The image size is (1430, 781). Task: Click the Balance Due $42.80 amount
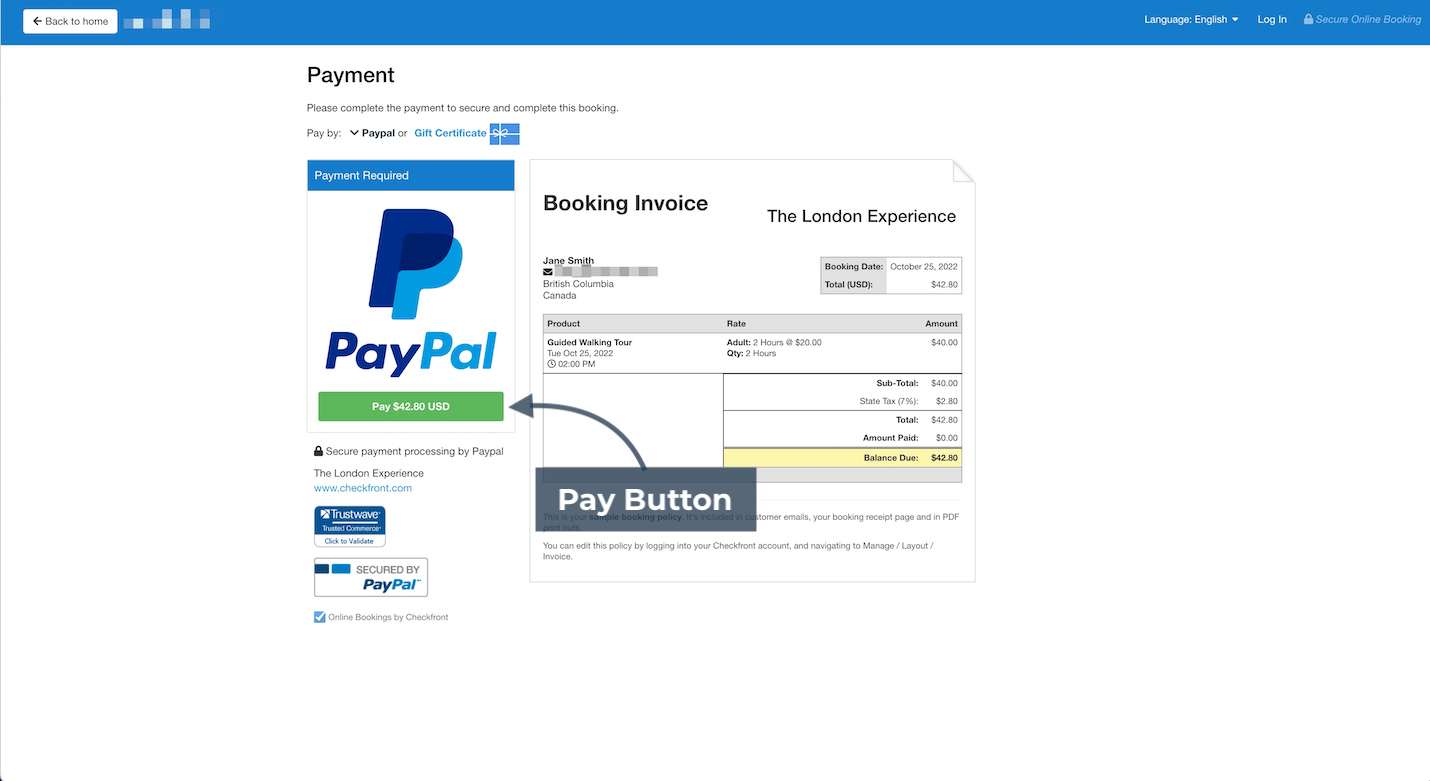tap(944, 458)
